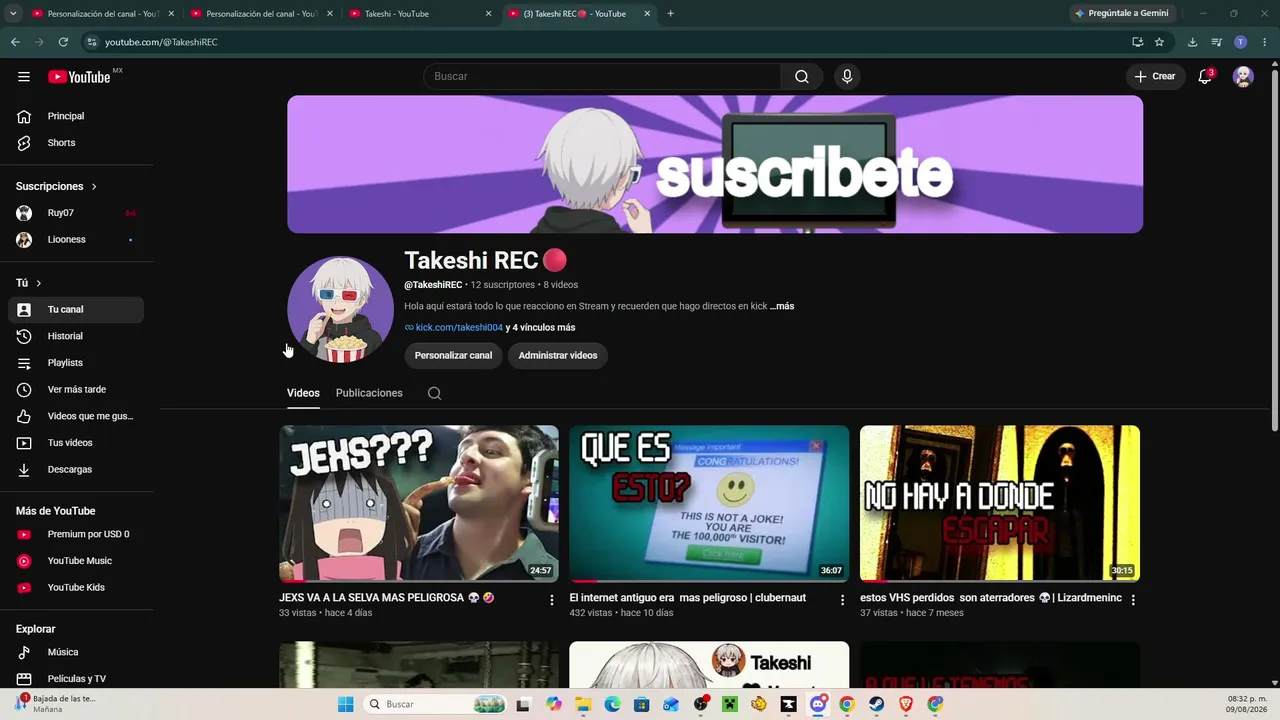The image size is (1280, 720).
Task: Switch to first 'Personalización del canal' tab
Action: tap(102, 14)
